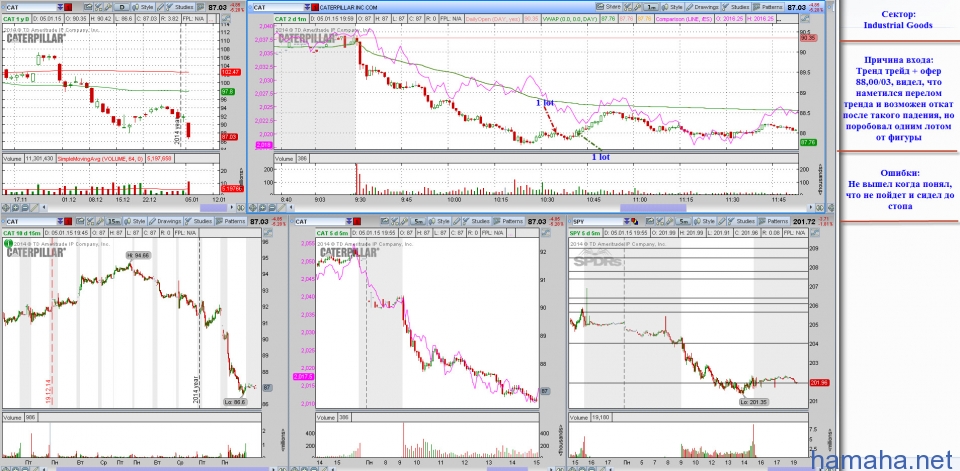Click symbol field SPY in bottom-right chart
The width and height of the screenshot is (960, 471).
(x=597, y=221)
